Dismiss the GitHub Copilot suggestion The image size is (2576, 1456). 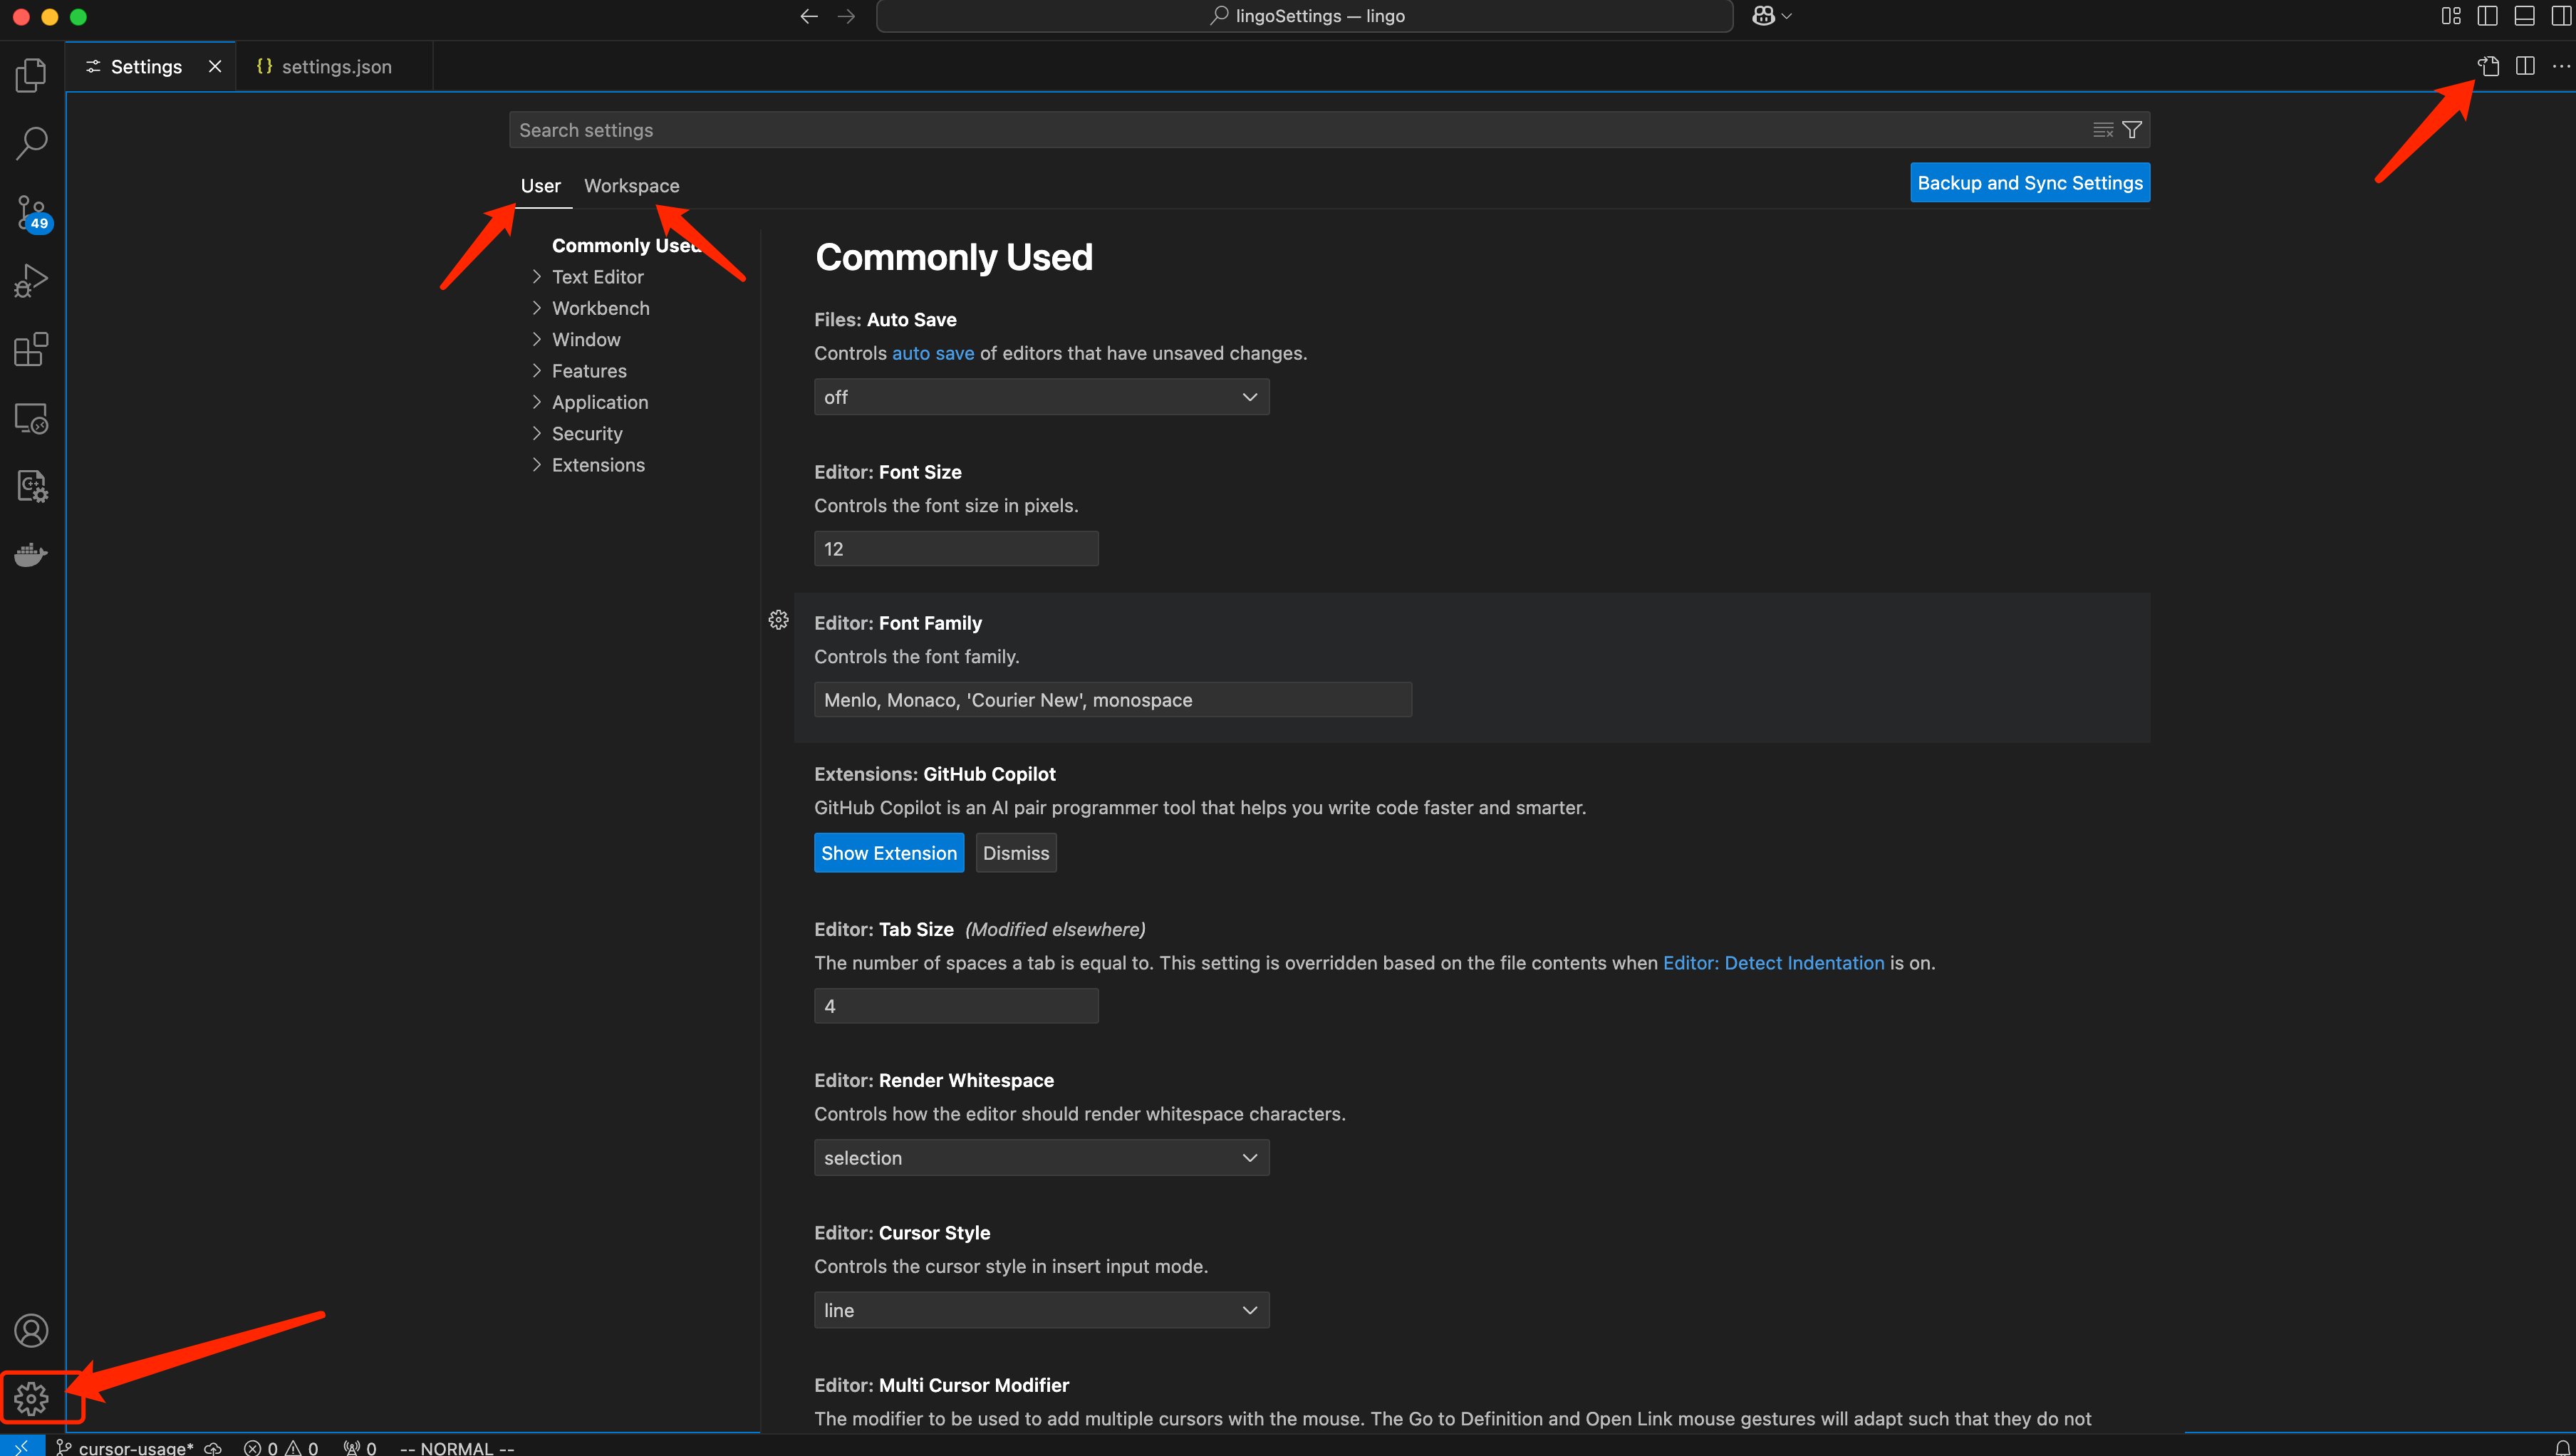click(x=1016, y=853)
